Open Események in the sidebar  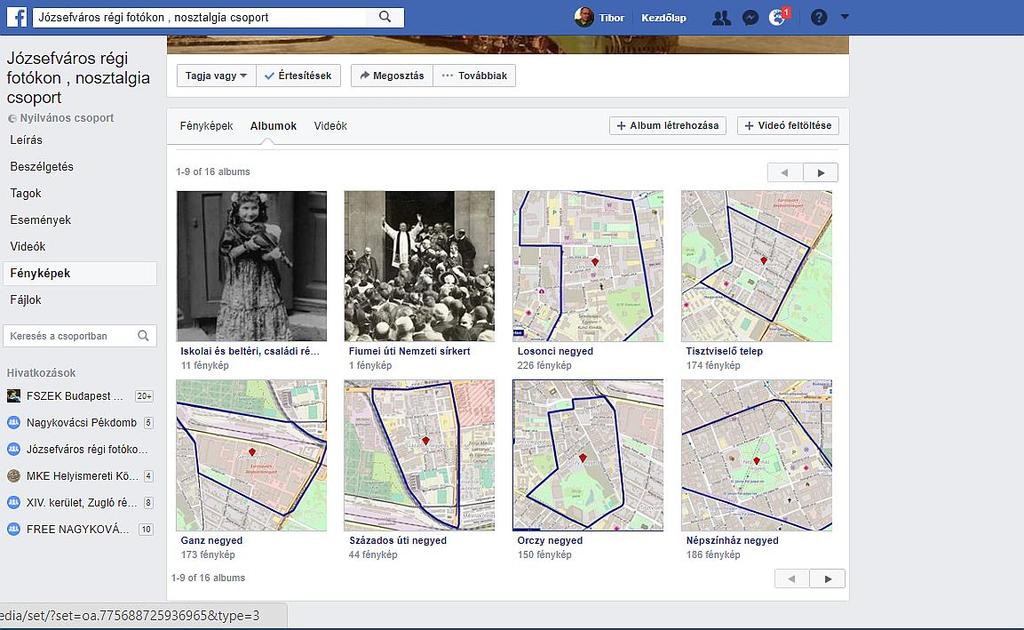(x=40, y=220)
